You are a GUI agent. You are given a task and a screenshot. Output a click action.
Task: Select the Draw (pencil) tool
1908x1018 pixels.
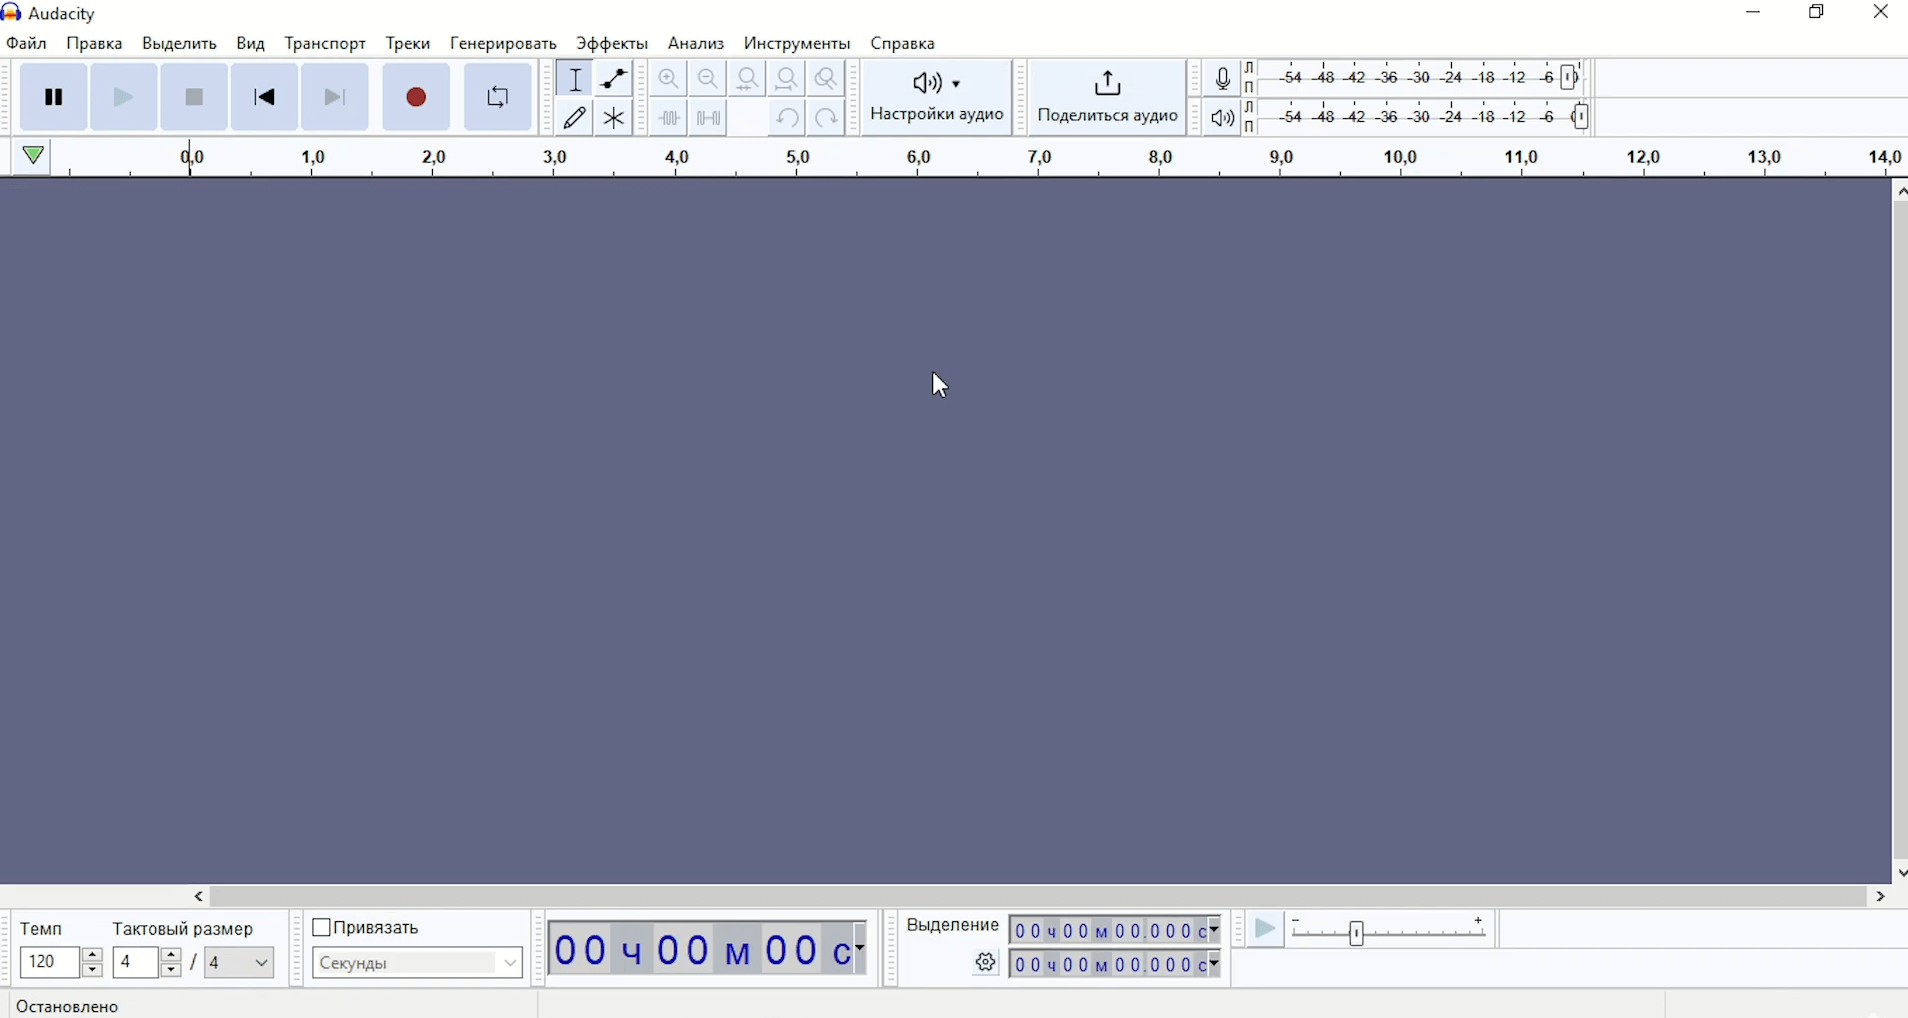pos(575,118)
